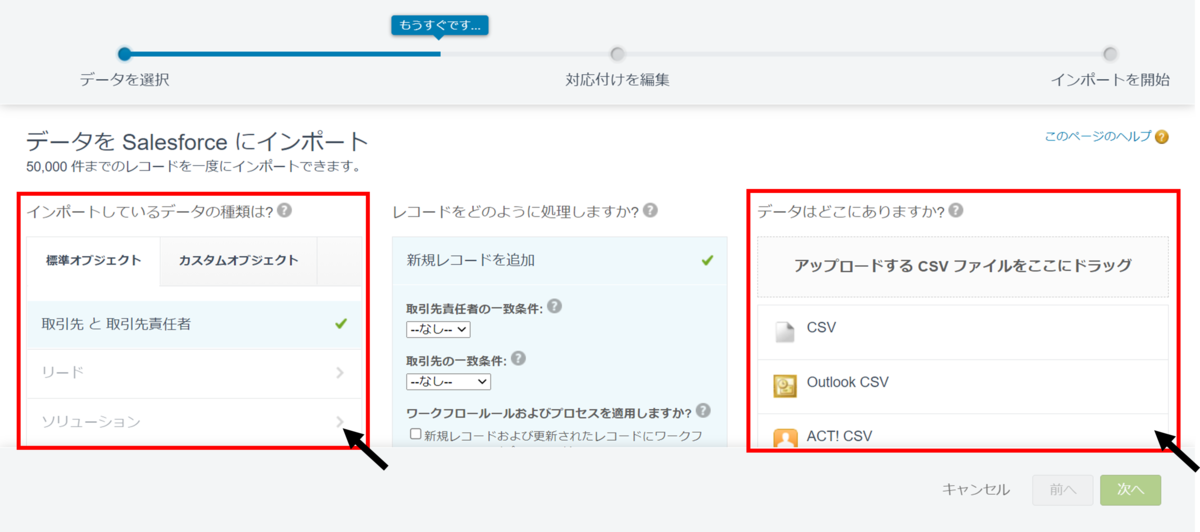
Task: Click help icon beside 取引先の一致条件
Action: click(518, 358)
